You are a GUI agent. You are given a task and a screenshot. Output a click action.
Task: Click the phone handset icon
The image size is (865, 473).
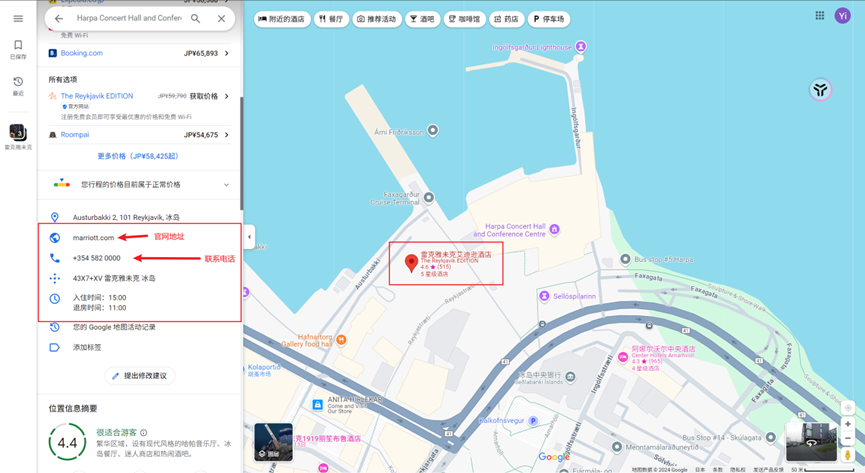pyautogui.click(x=55, y=258)
